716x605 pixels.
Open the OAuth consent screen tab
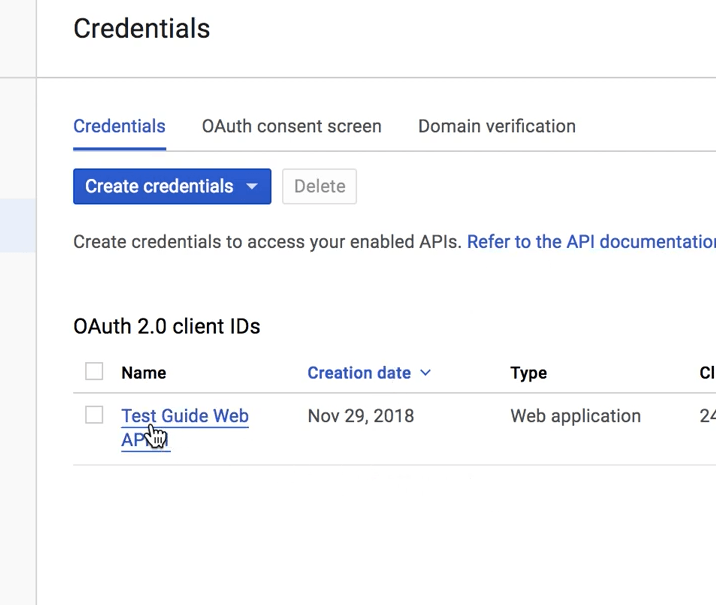292,126
